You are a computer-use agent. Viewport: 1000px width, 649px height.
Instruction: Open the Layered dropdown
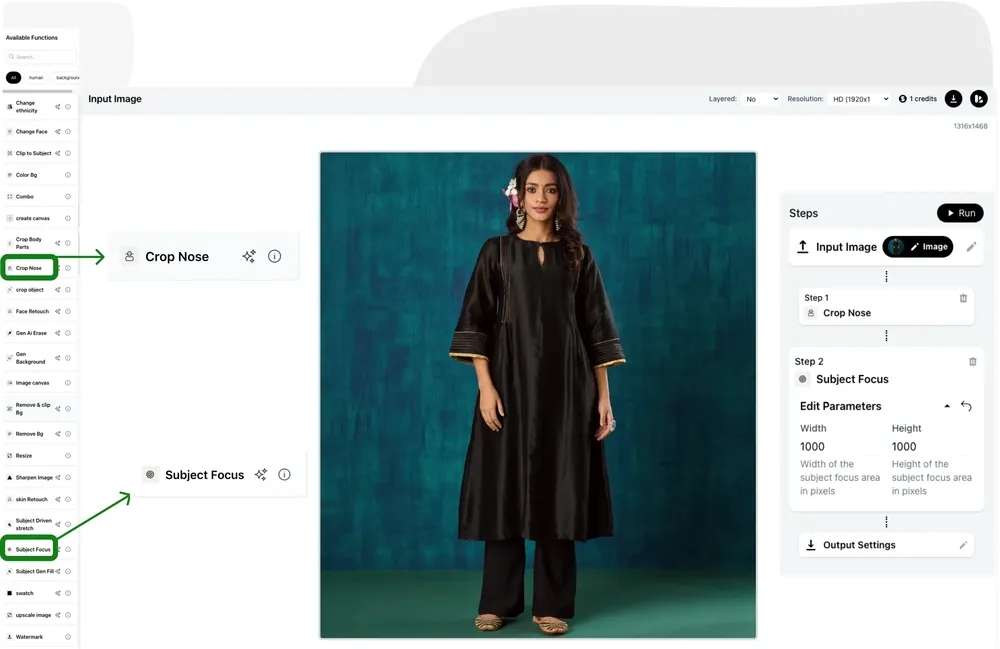tap(761, 99)
